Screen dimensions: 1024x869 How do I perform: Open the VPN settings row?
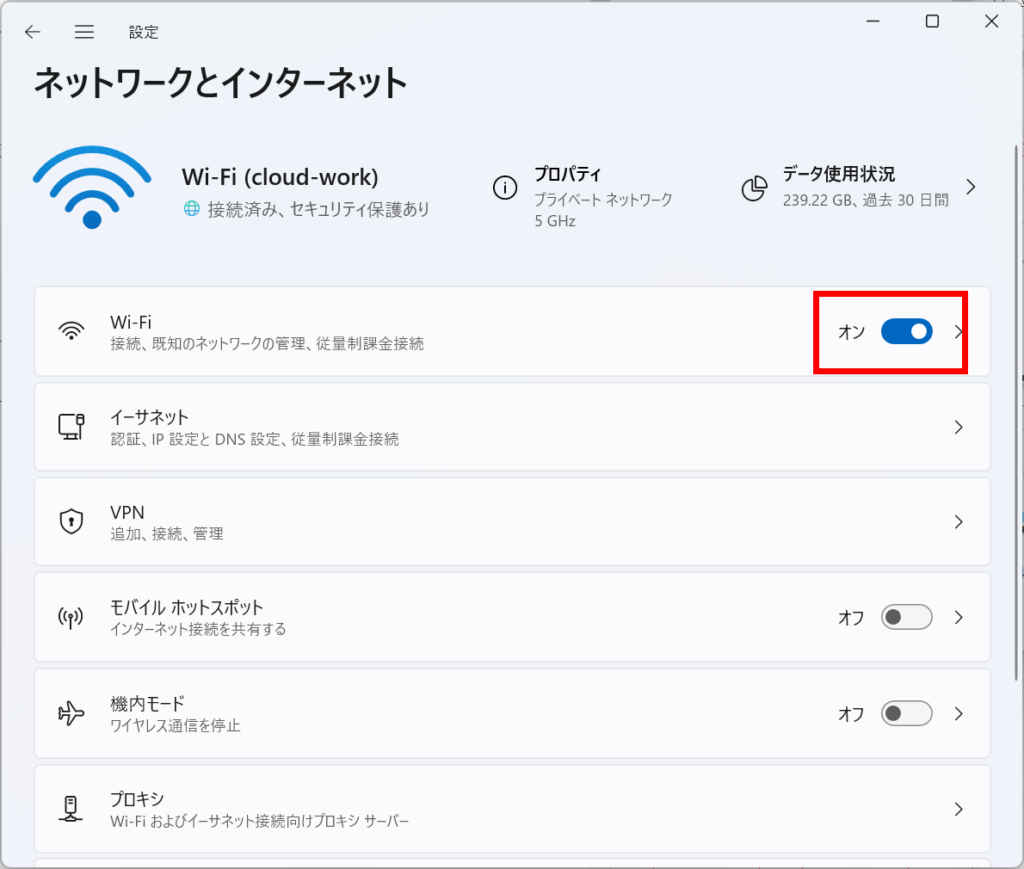pos(500,522)
